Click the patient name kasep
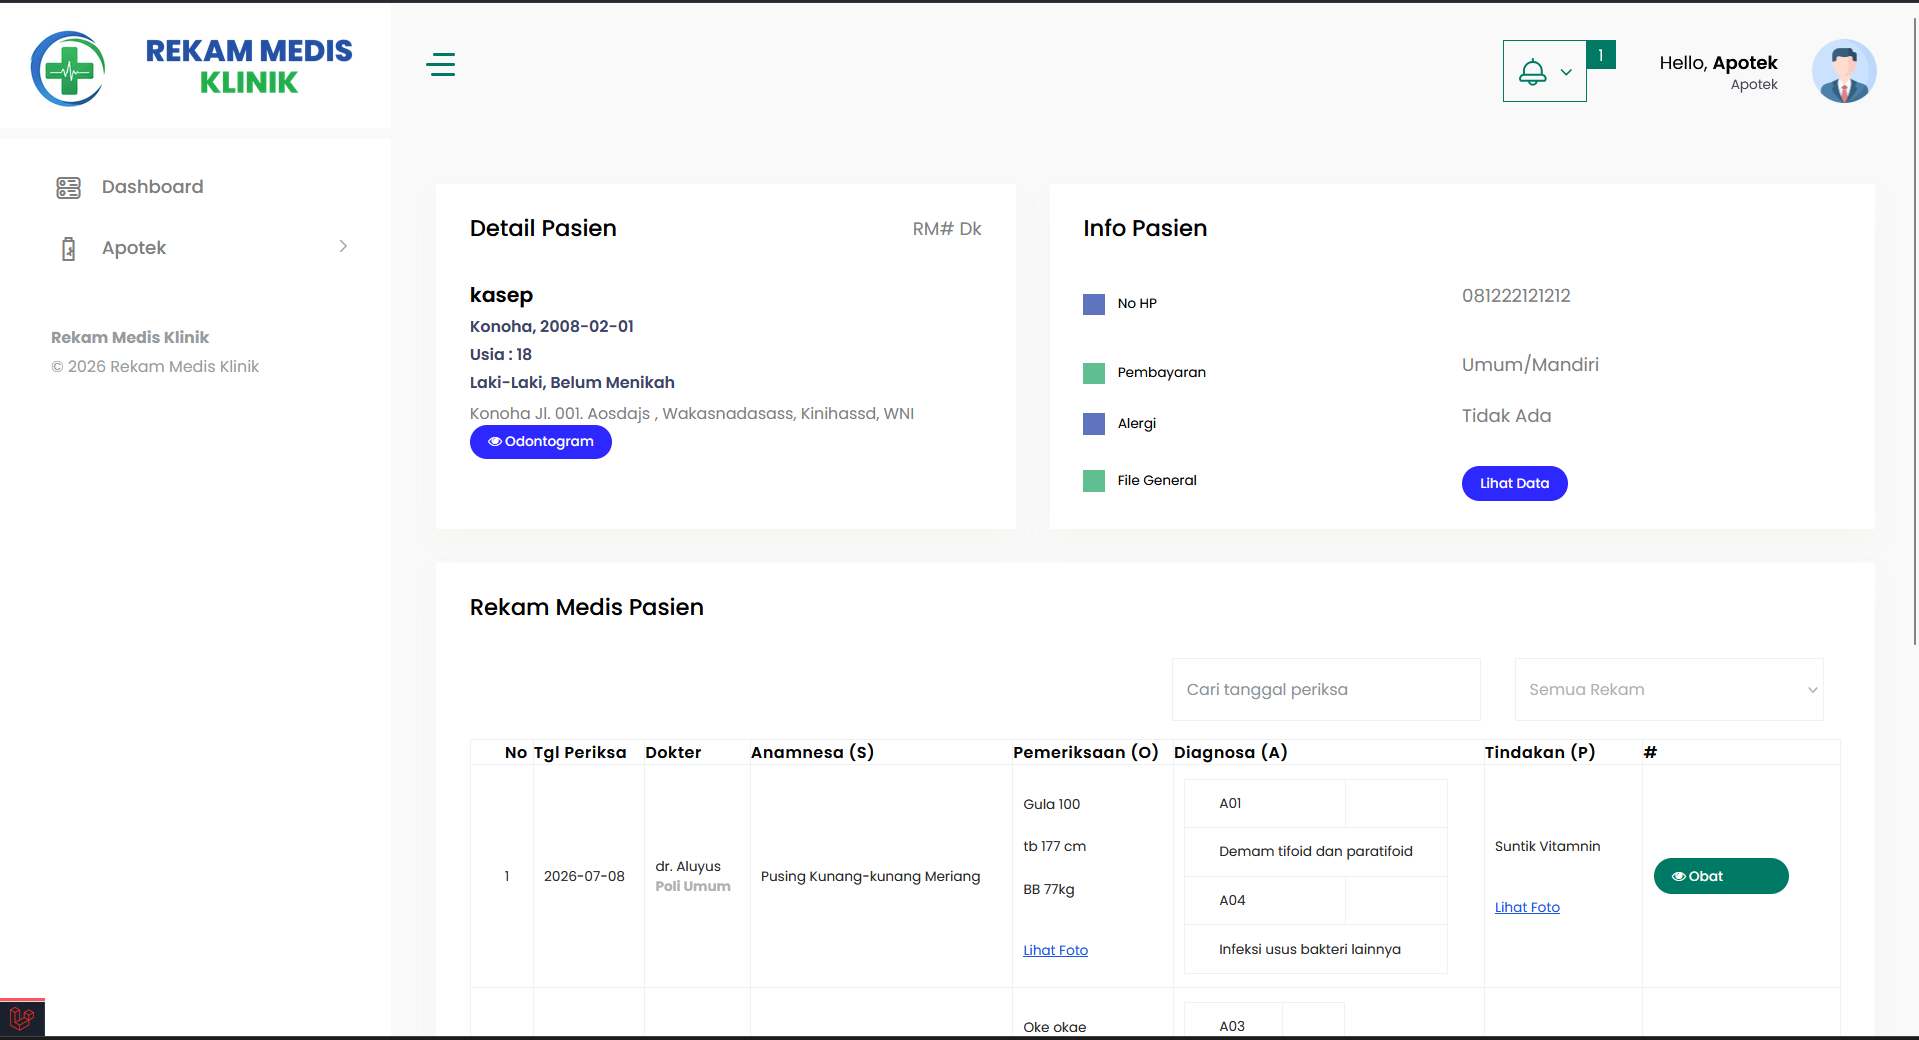This screenshot has width=1919, height=1040. coord(501,295)
